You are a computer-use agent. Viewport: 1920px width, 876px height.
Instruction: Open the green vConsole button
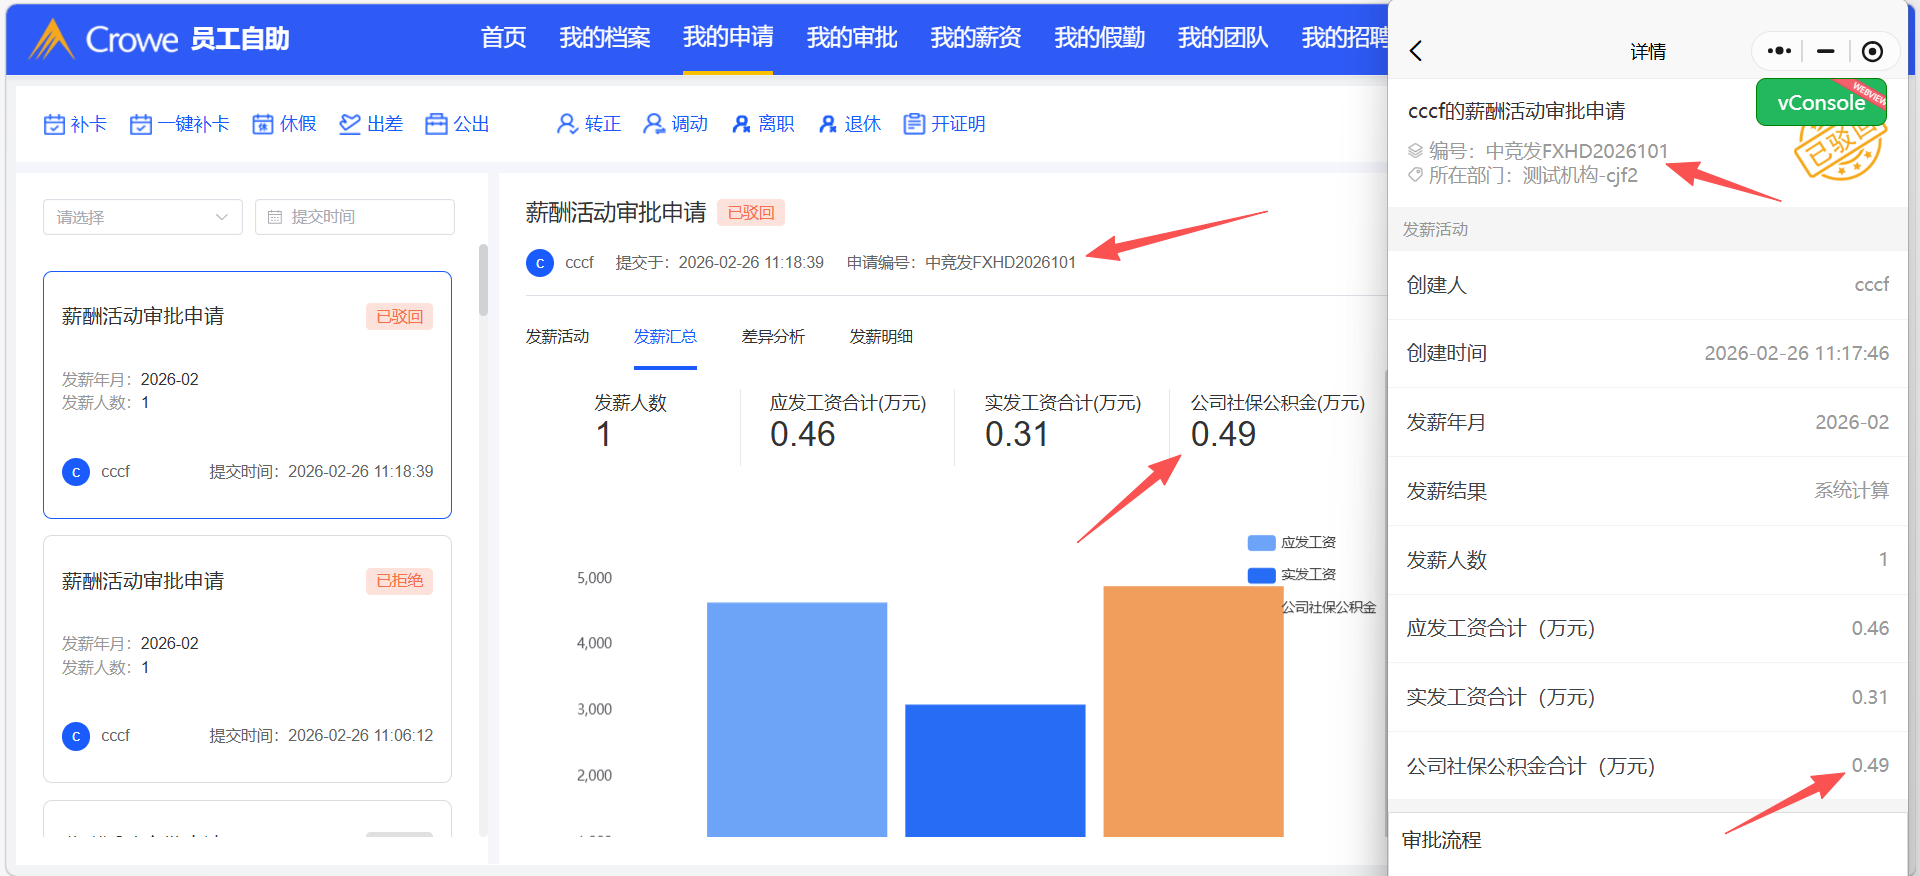tap(1820, 102)
